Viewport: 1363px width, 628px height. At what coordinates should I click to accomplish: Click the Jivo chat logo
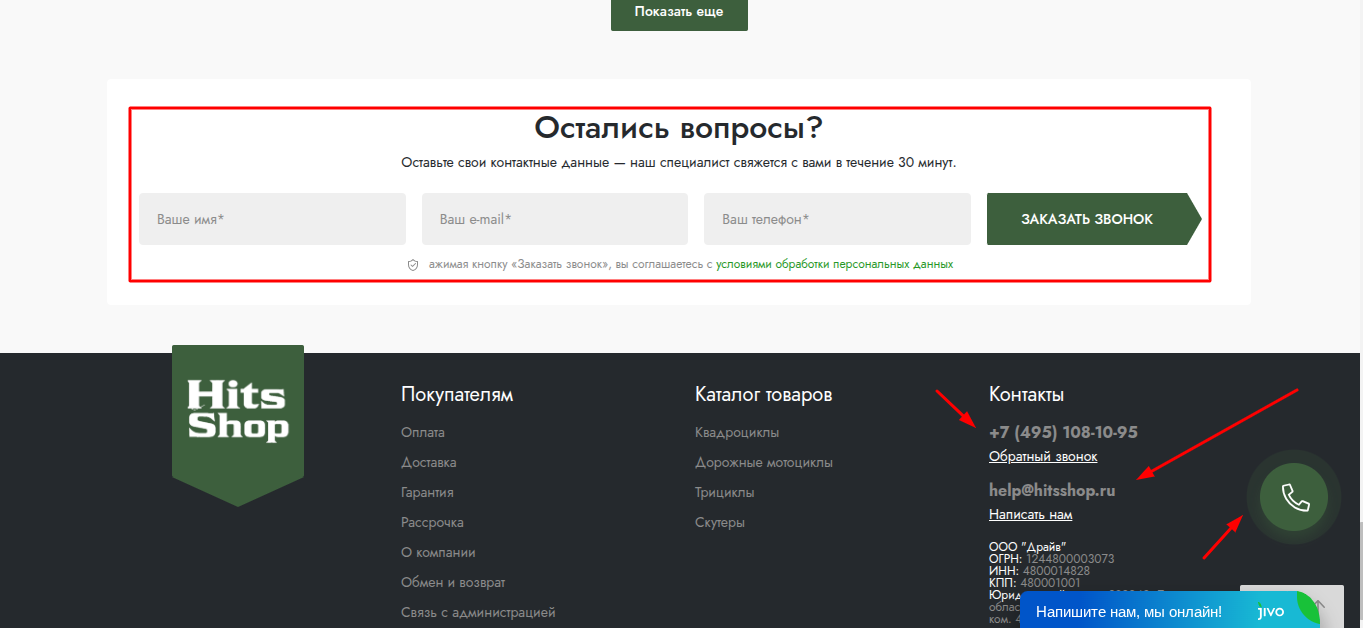point(1271,612)
